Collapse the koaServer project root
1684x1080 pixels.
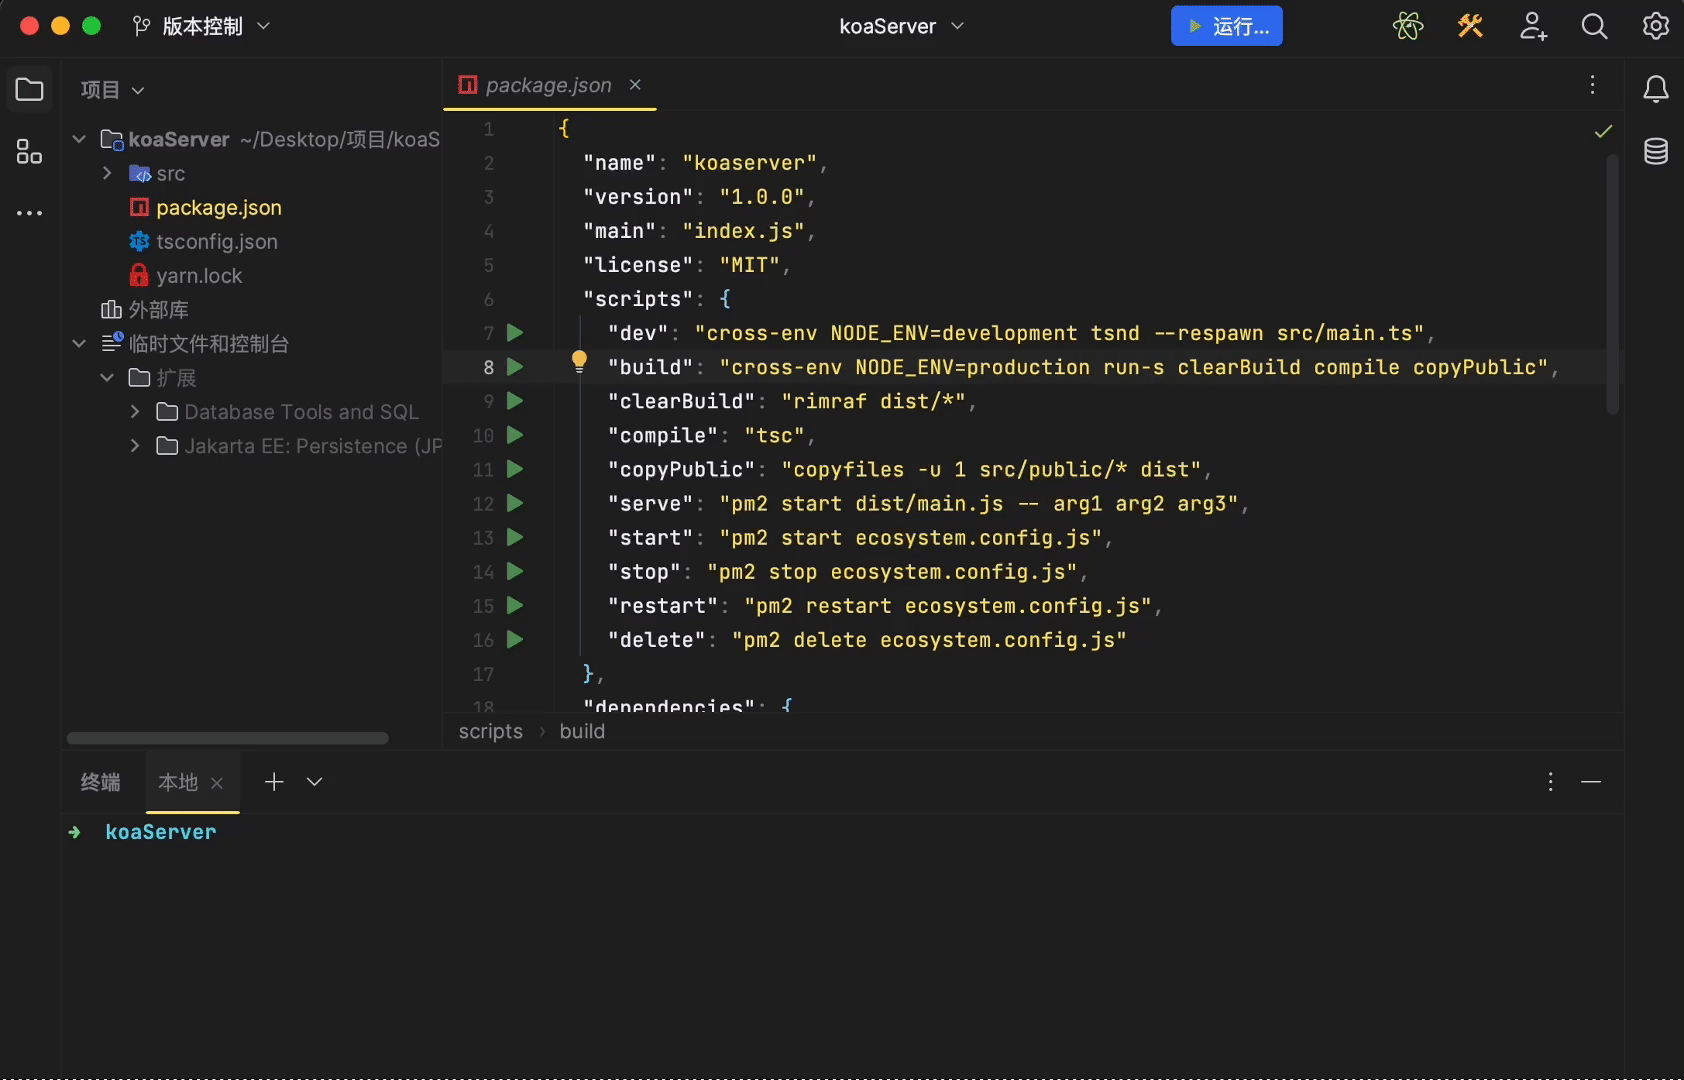tap(80, 139)
